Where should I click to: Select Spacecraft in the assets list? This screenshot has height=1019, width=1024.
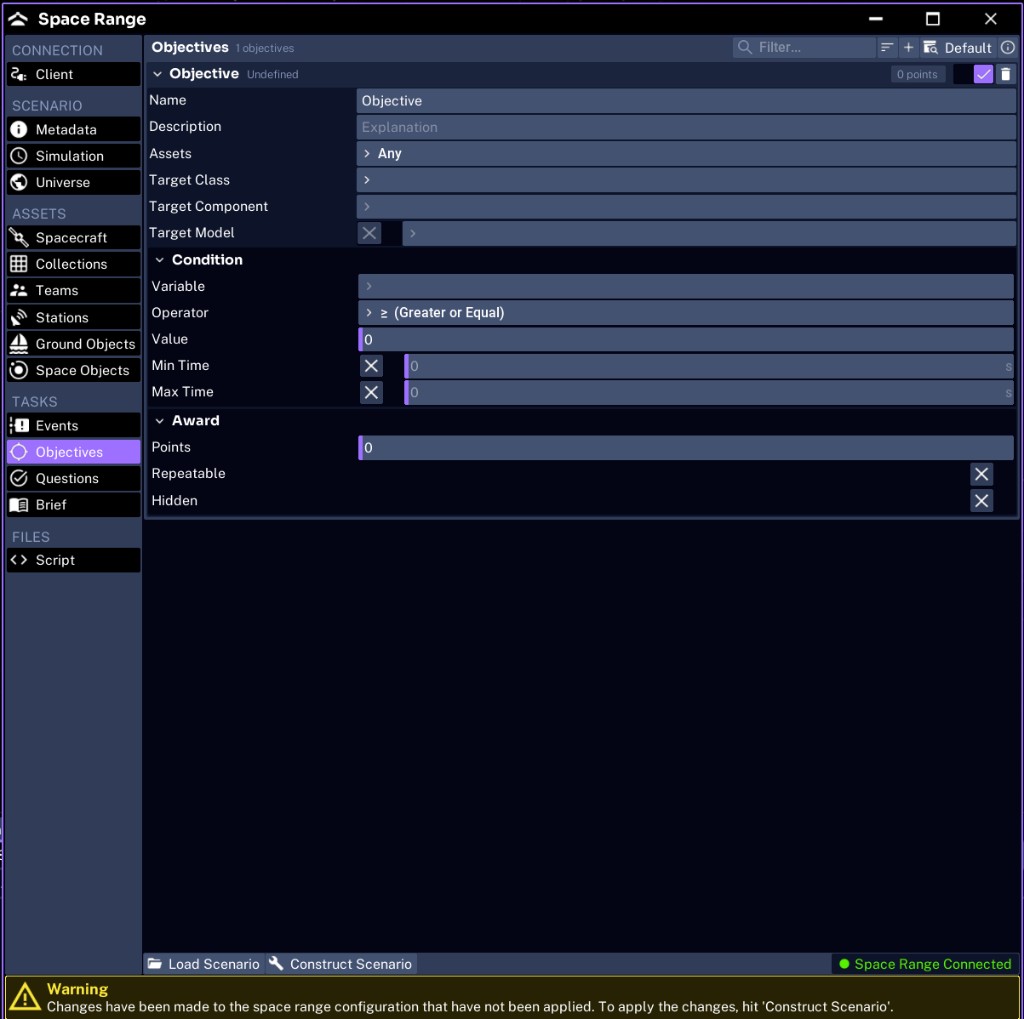coord(73,238)
